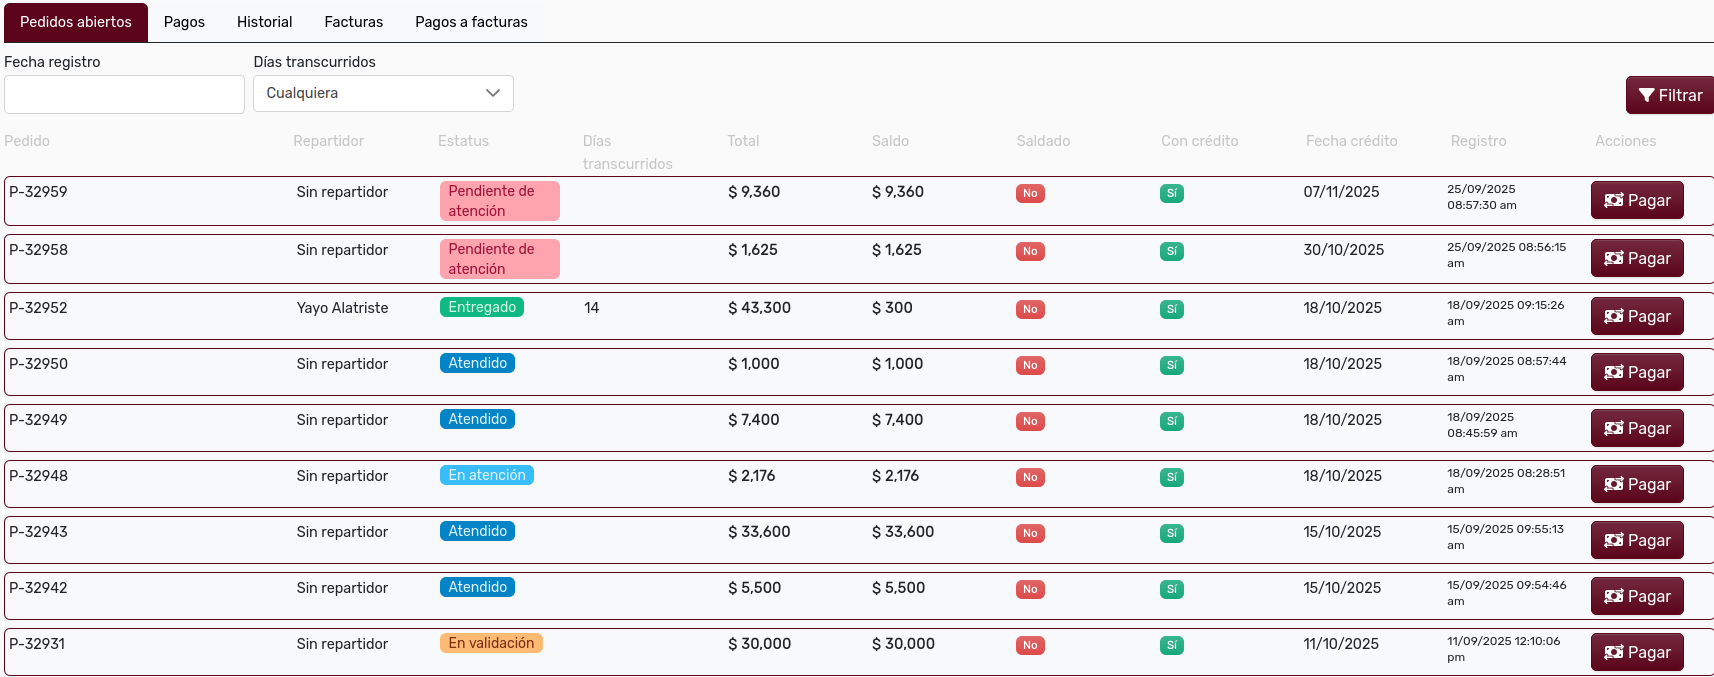The width and height of the screenshot is (1714, 677).
Task: Switch to the Pagos tab
Action: click(x=184, y=22)
